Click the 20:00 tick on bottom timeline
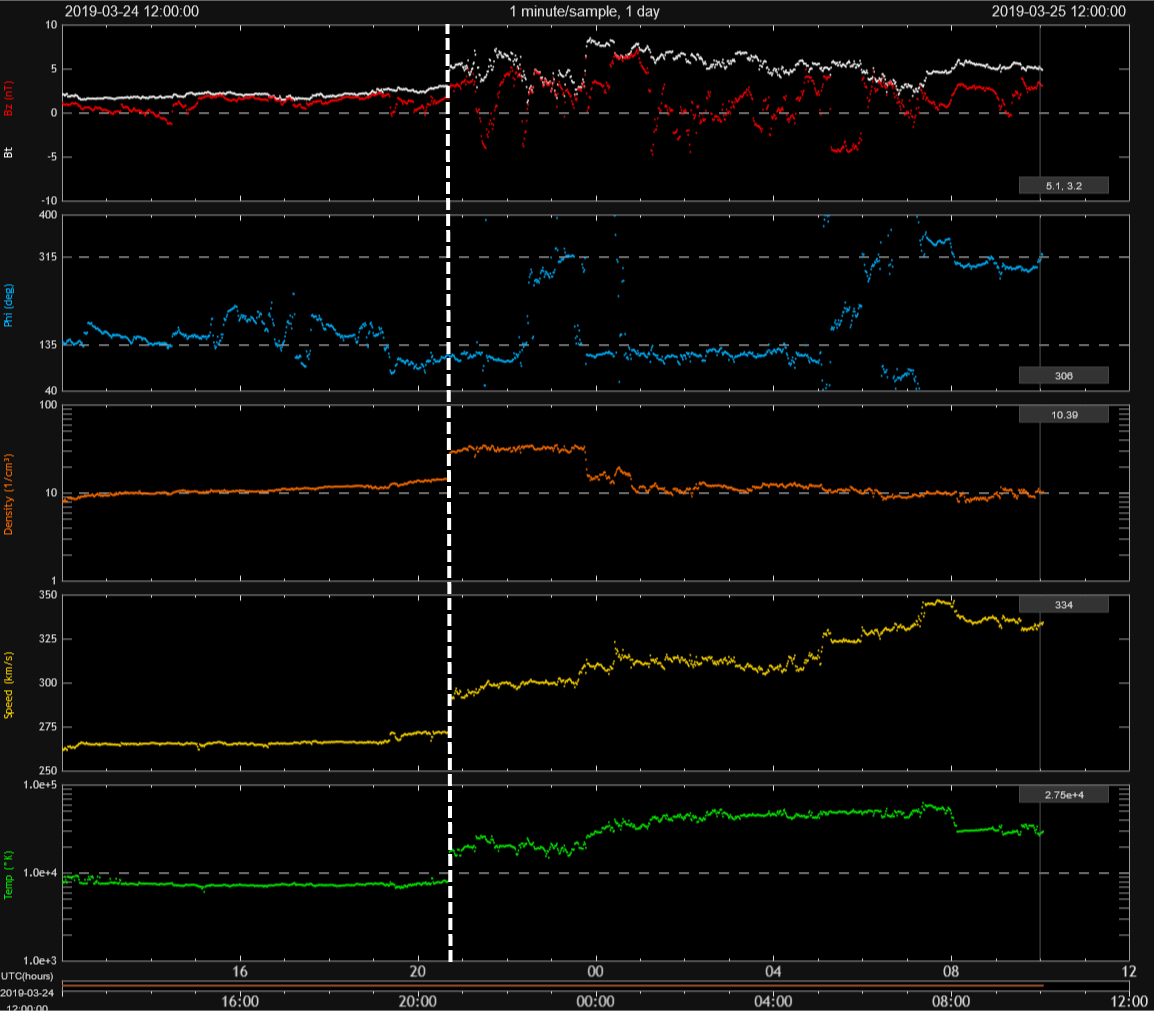This screenshot has height=1011, width=1154. pyautogui.click(x=417, y=1000)
